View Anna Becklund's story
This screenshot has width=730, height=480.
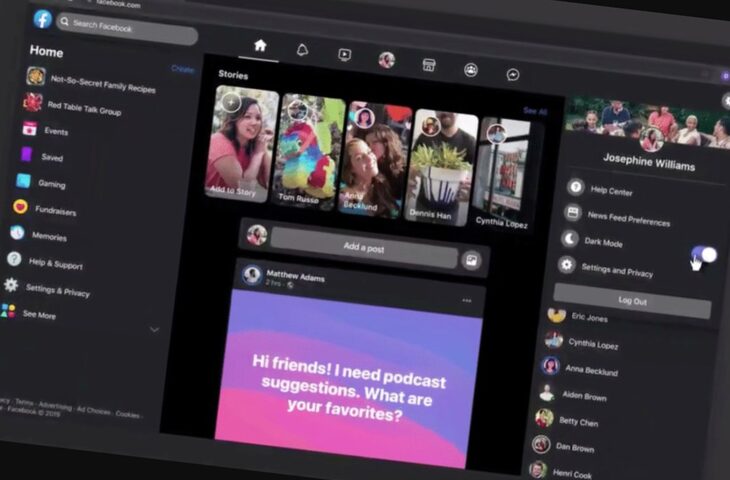pyautogui.click(x=375, y=159)
